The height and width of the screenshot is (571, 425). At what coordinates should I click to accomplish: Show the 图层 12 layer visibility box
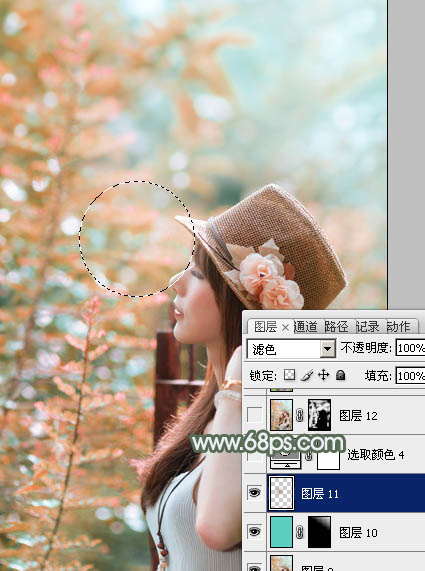tap(254, 415)
